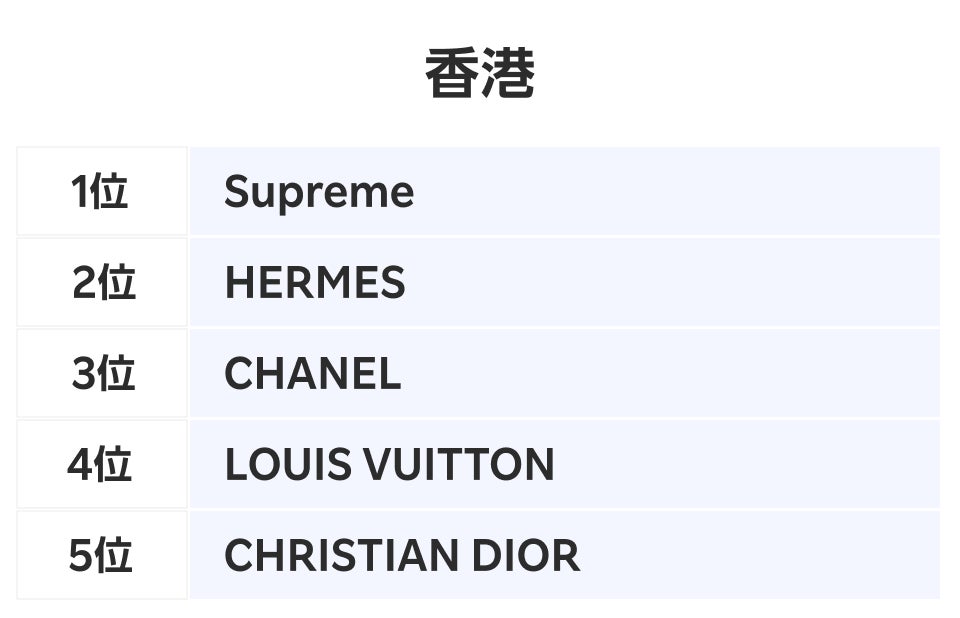Click the 港 character in the heading

pos(508,74)
